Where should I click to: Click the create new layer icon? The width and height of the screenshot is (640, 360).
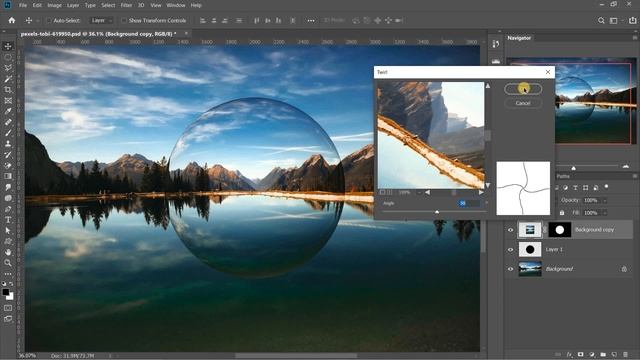(614, 354)
